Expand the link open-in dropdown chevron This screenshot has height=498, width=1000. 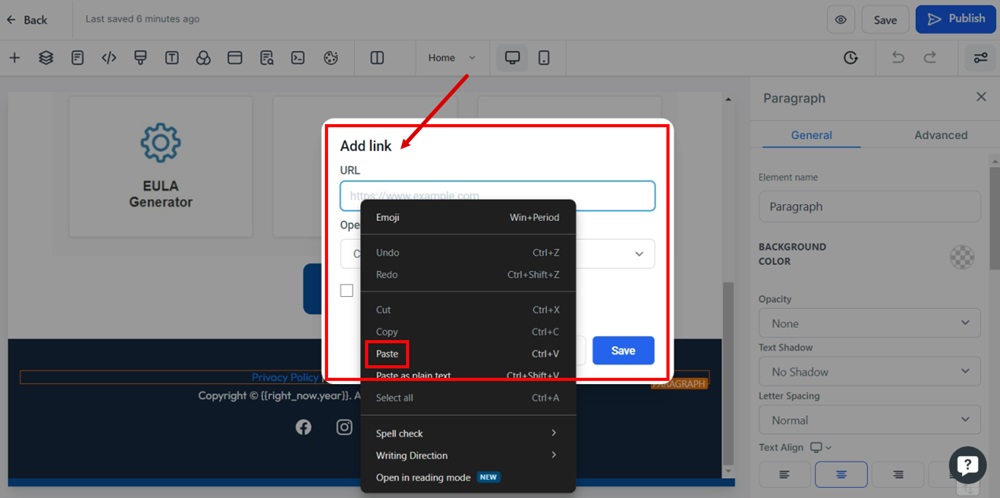click(x=639, y=254)
